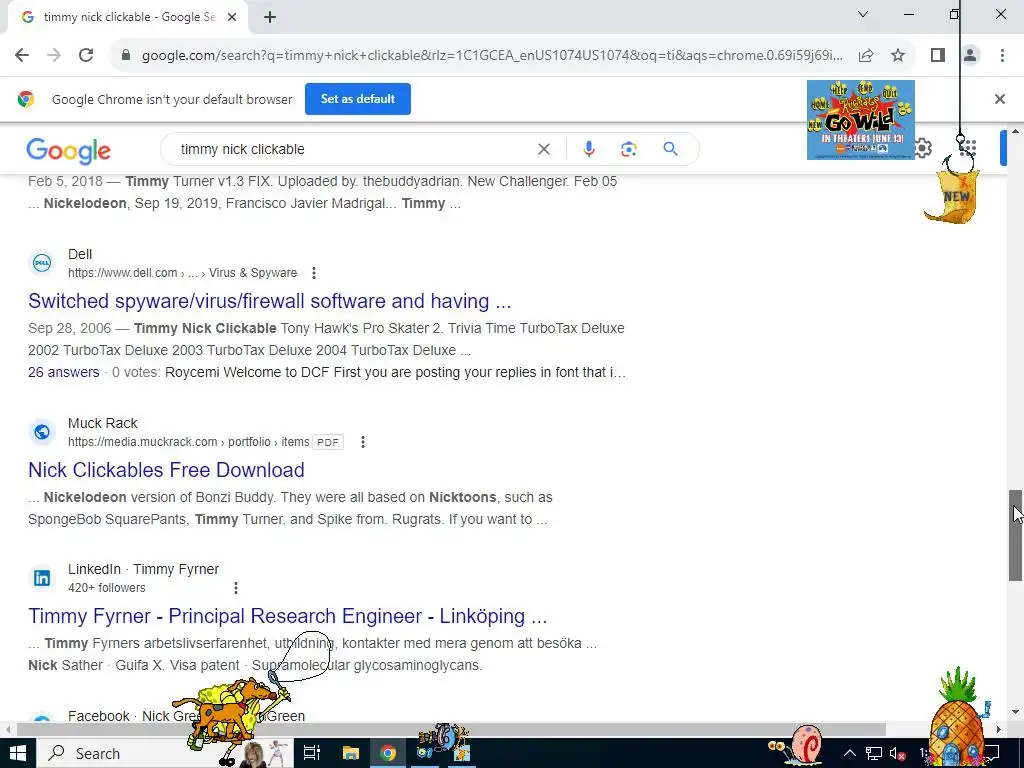Click the PDF label badge
Image resolution: width=1024 pixels, height=768 pixels.
[328, 442]
